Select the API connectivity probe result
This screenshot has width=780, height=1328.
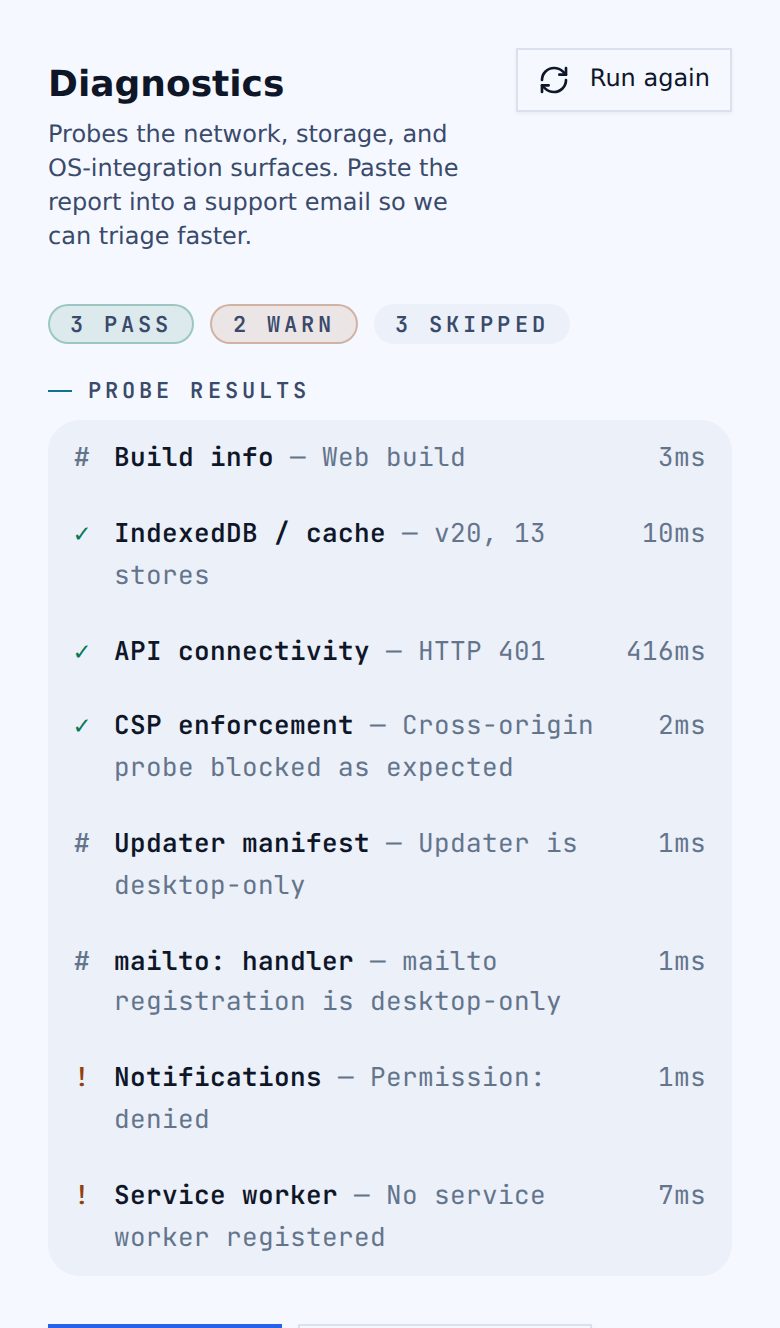[390, 651]
